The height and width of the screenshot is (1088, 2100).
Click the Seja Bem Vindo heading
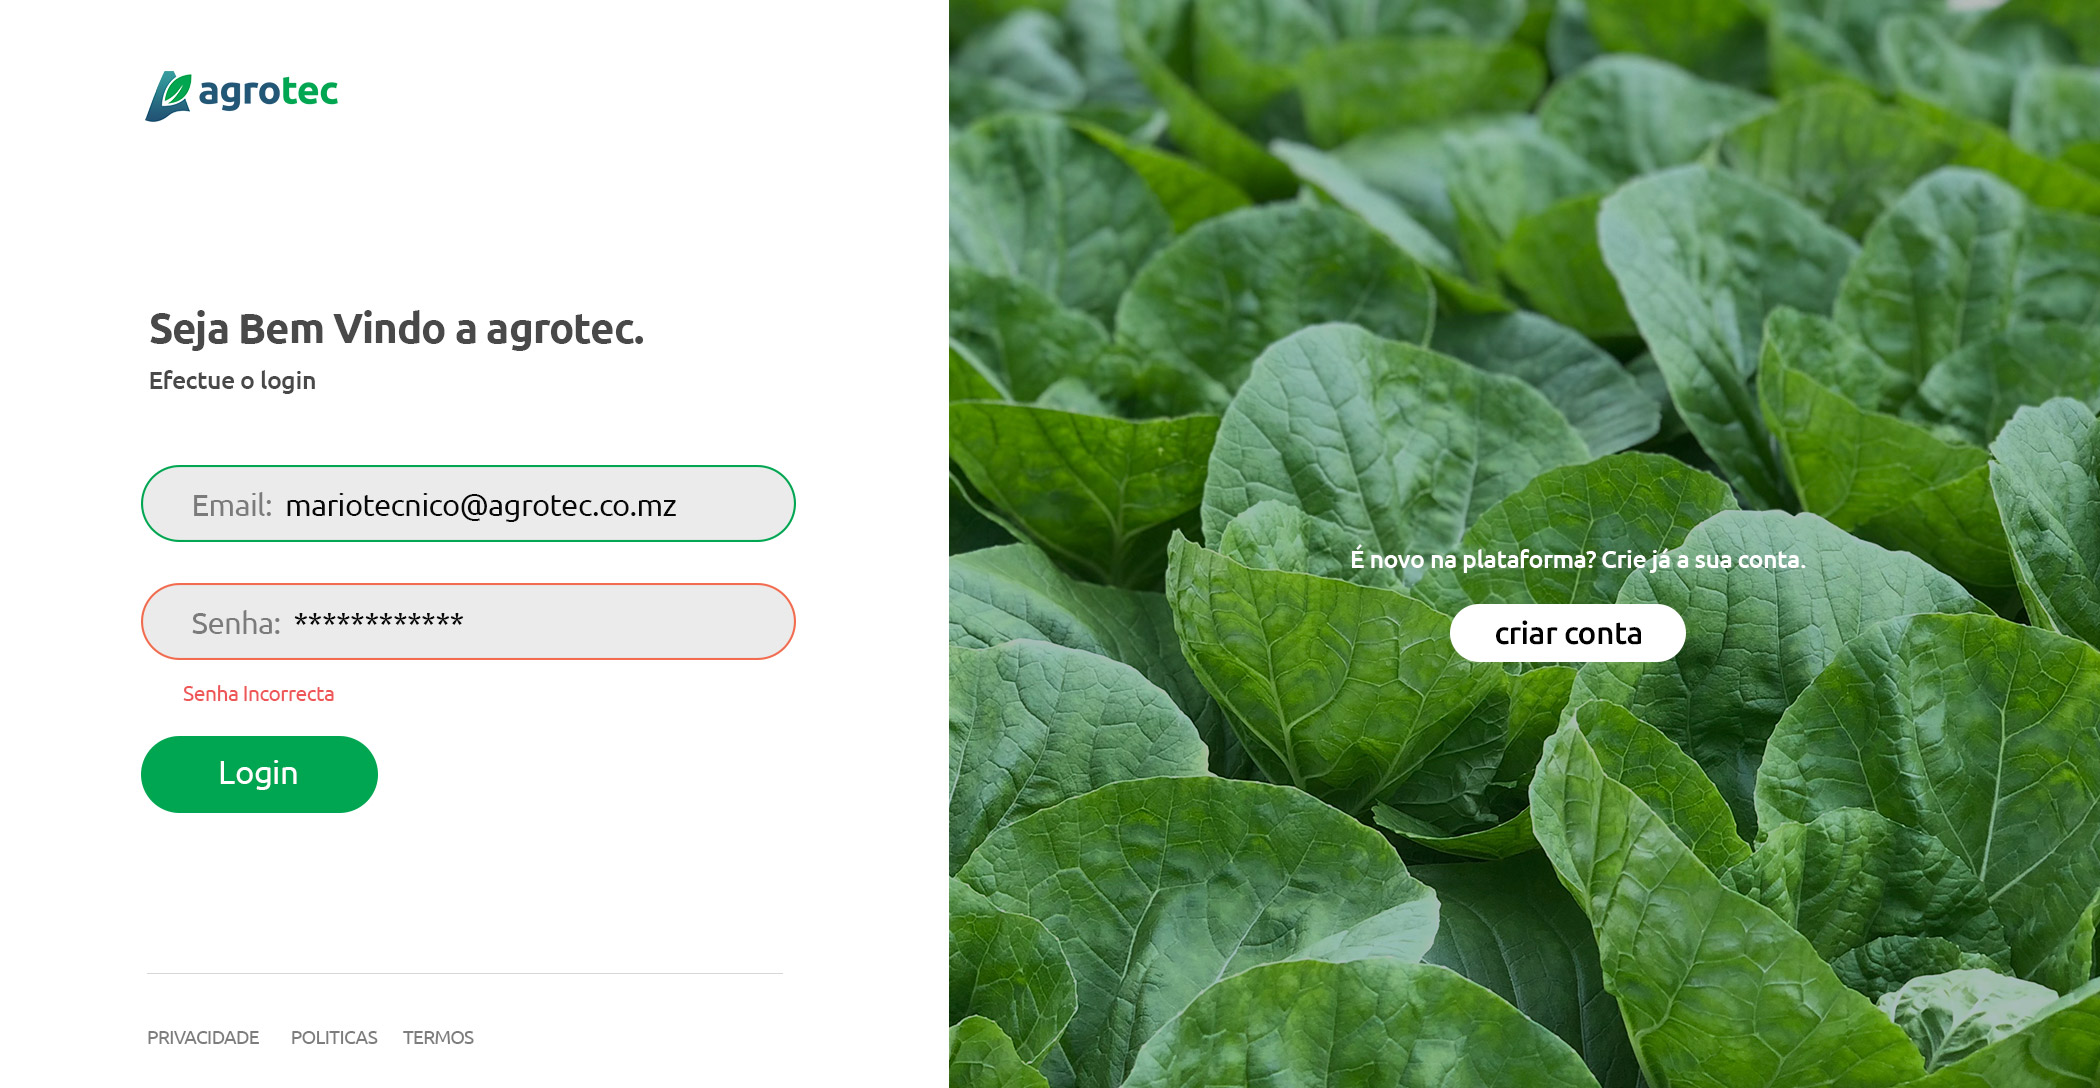(397, 330)
